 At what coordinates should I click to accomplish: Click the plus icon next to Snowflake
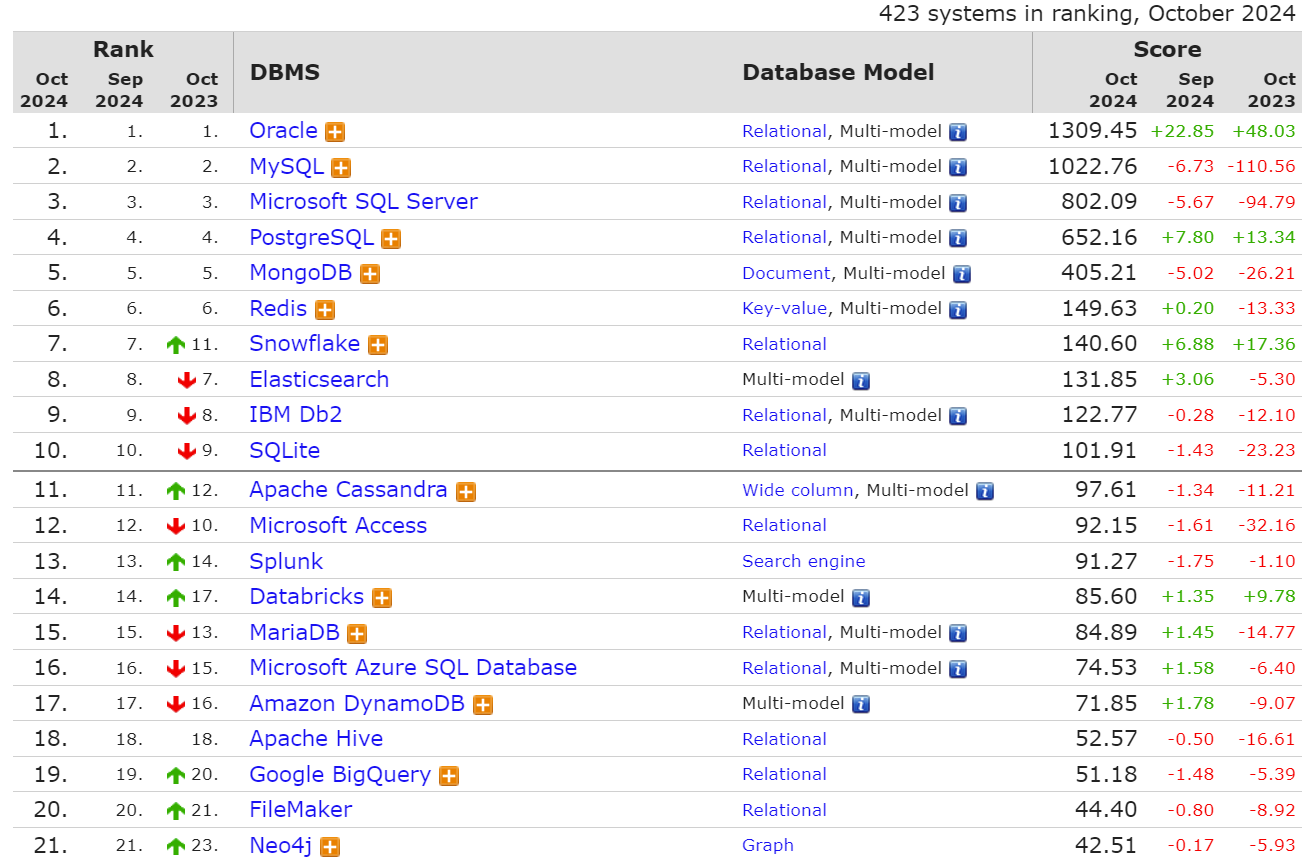pos(377,345)
